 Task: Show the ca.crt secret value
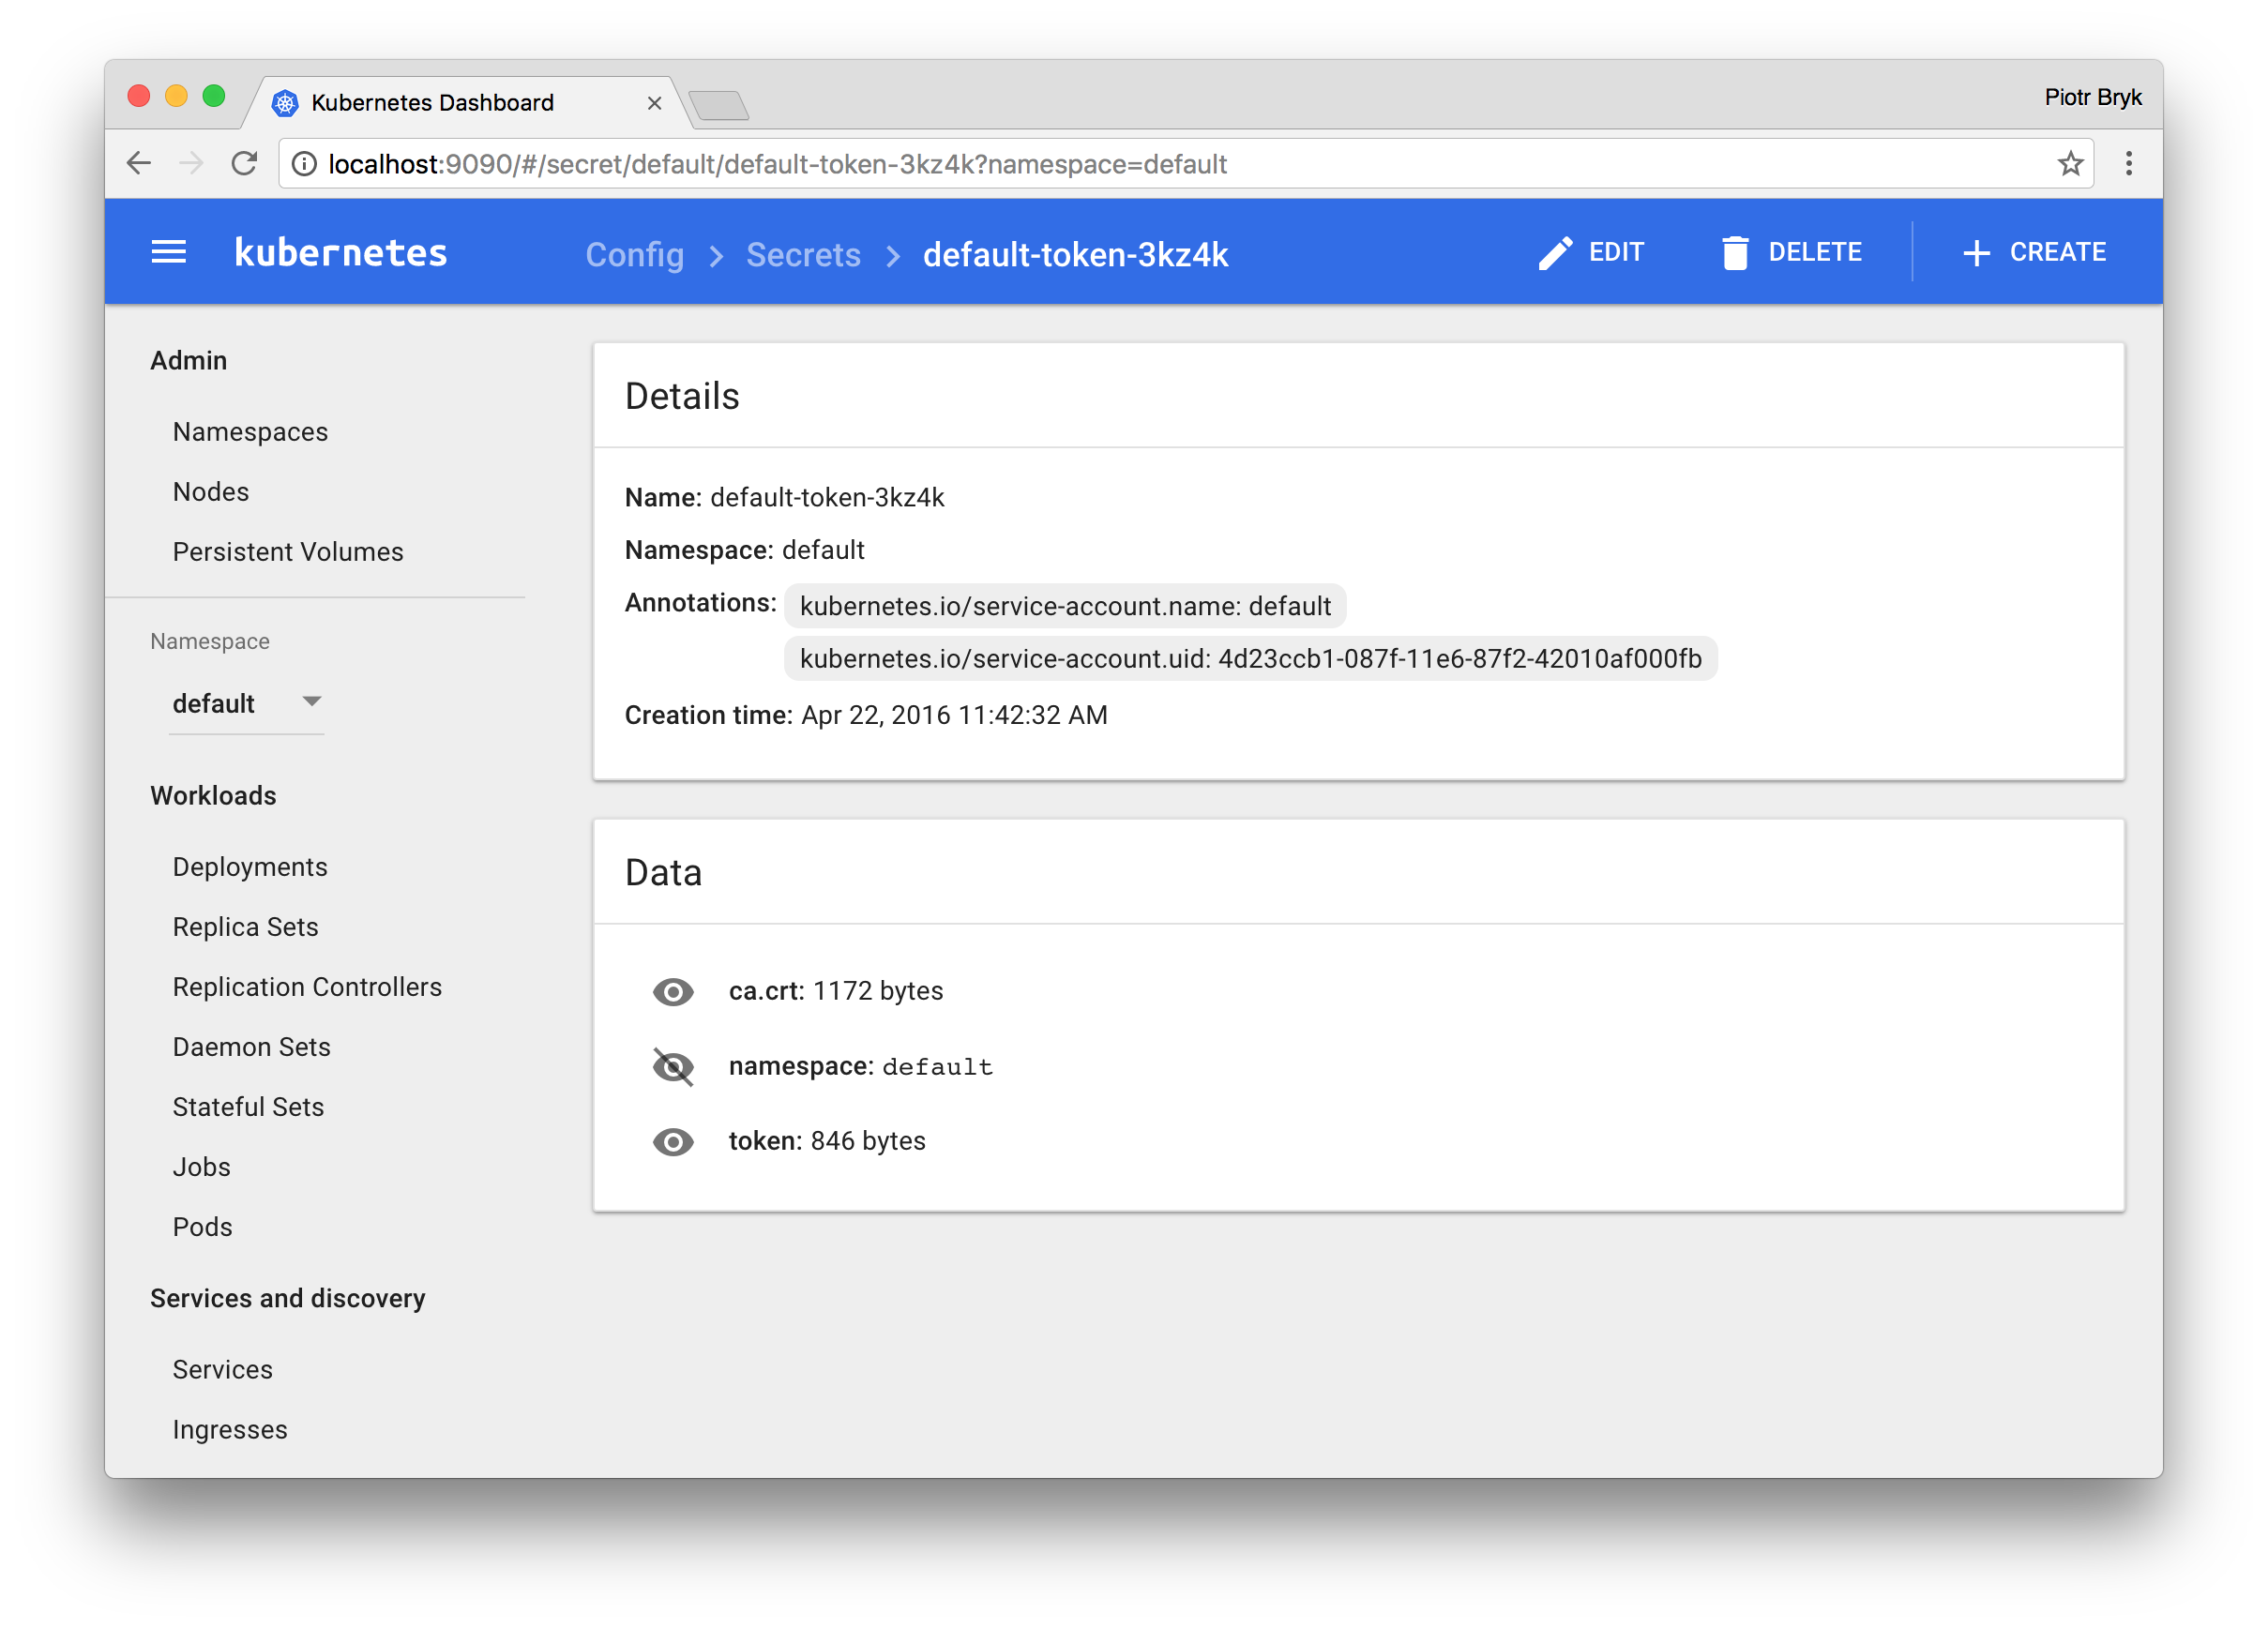click(x=673, y=991)
